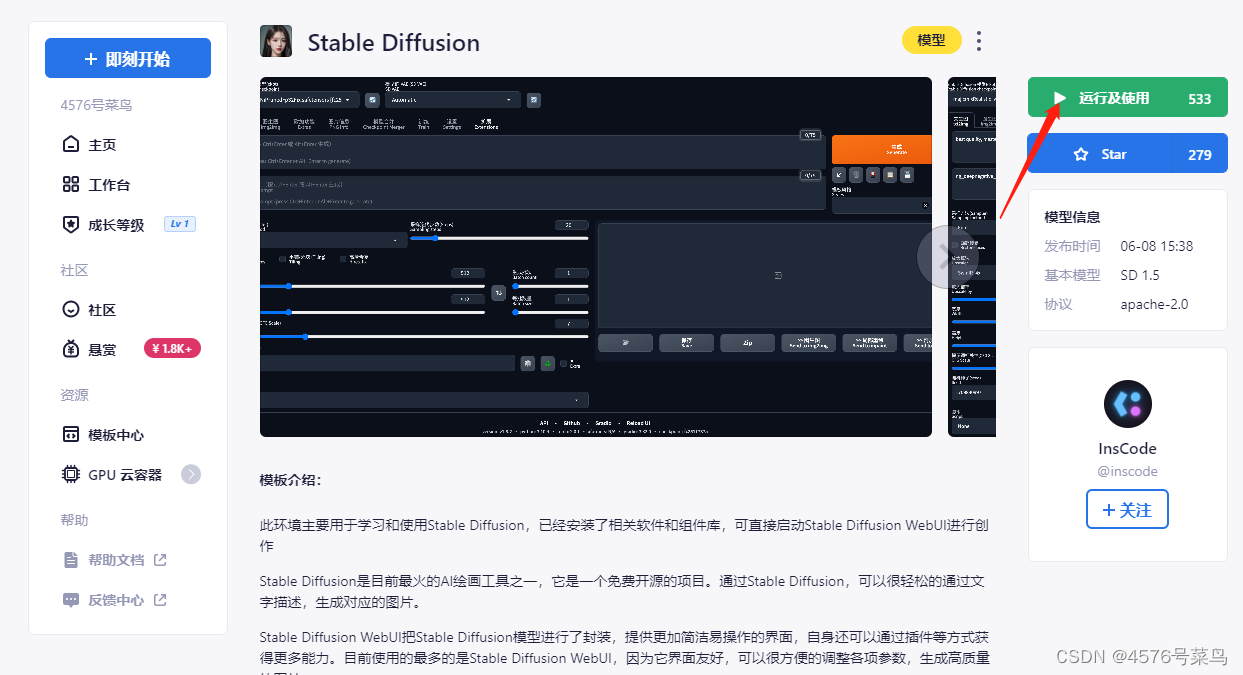Click the Stable Diffusion avatar image
1243x675 pixels.
pyautogui.click(x=276, y=41)
